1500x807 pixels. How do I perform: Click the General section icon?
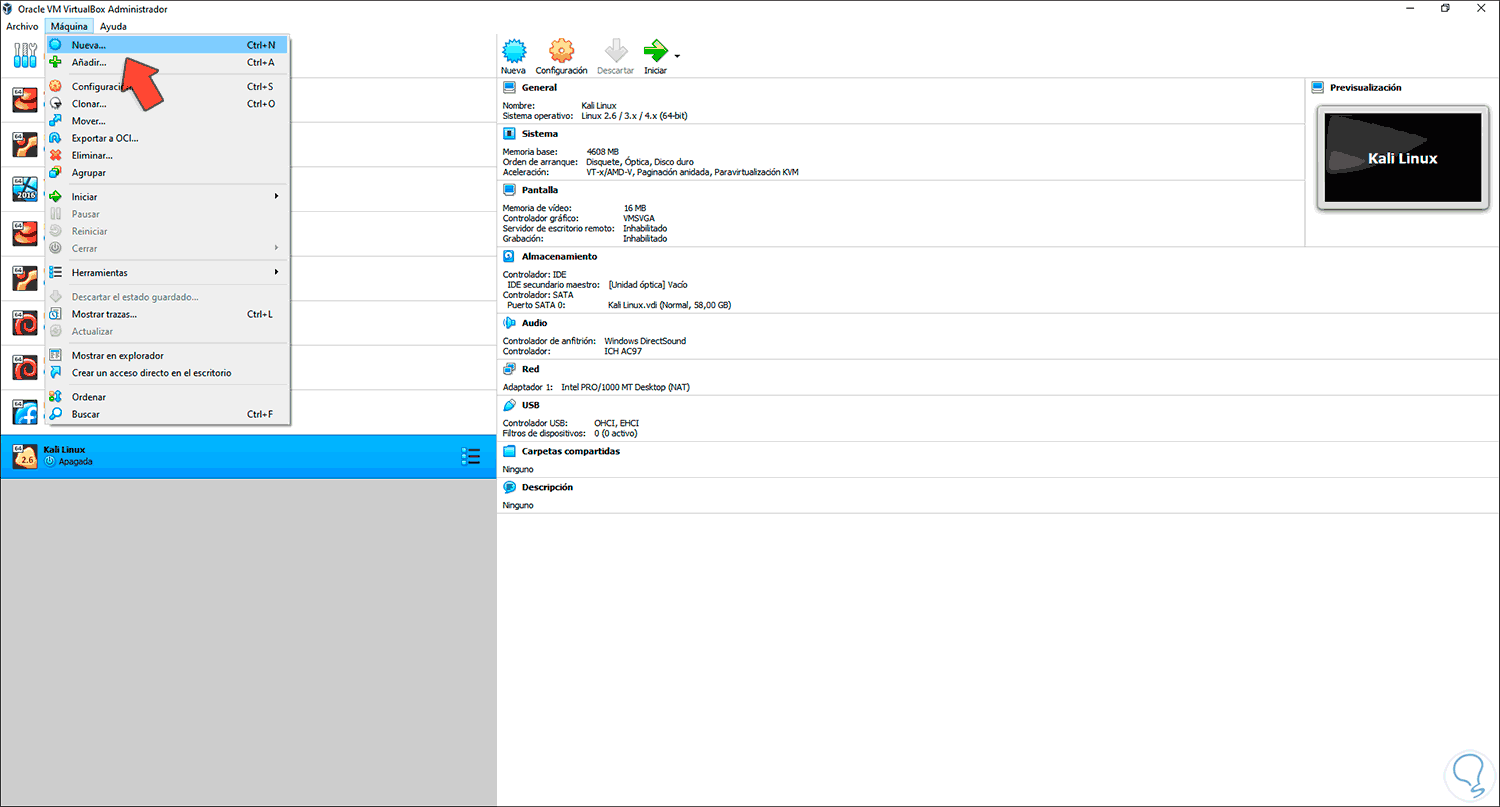tap(509, 88)
